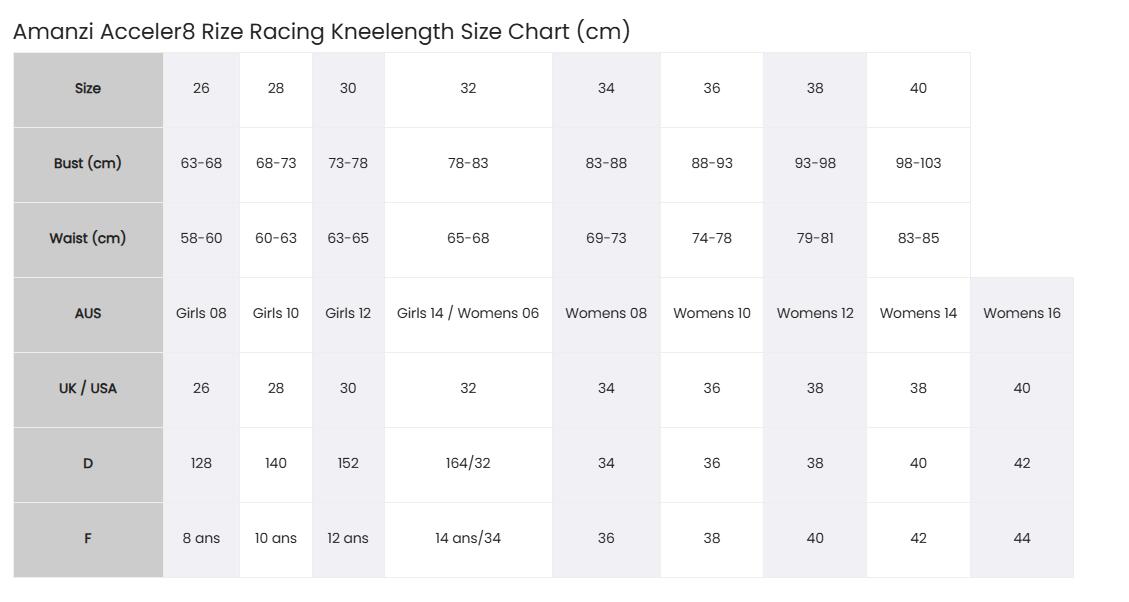This screenshot has height=602, width=1129.
Task: Select the 44 cell in F row
Action: click(x=1022, y=539)
